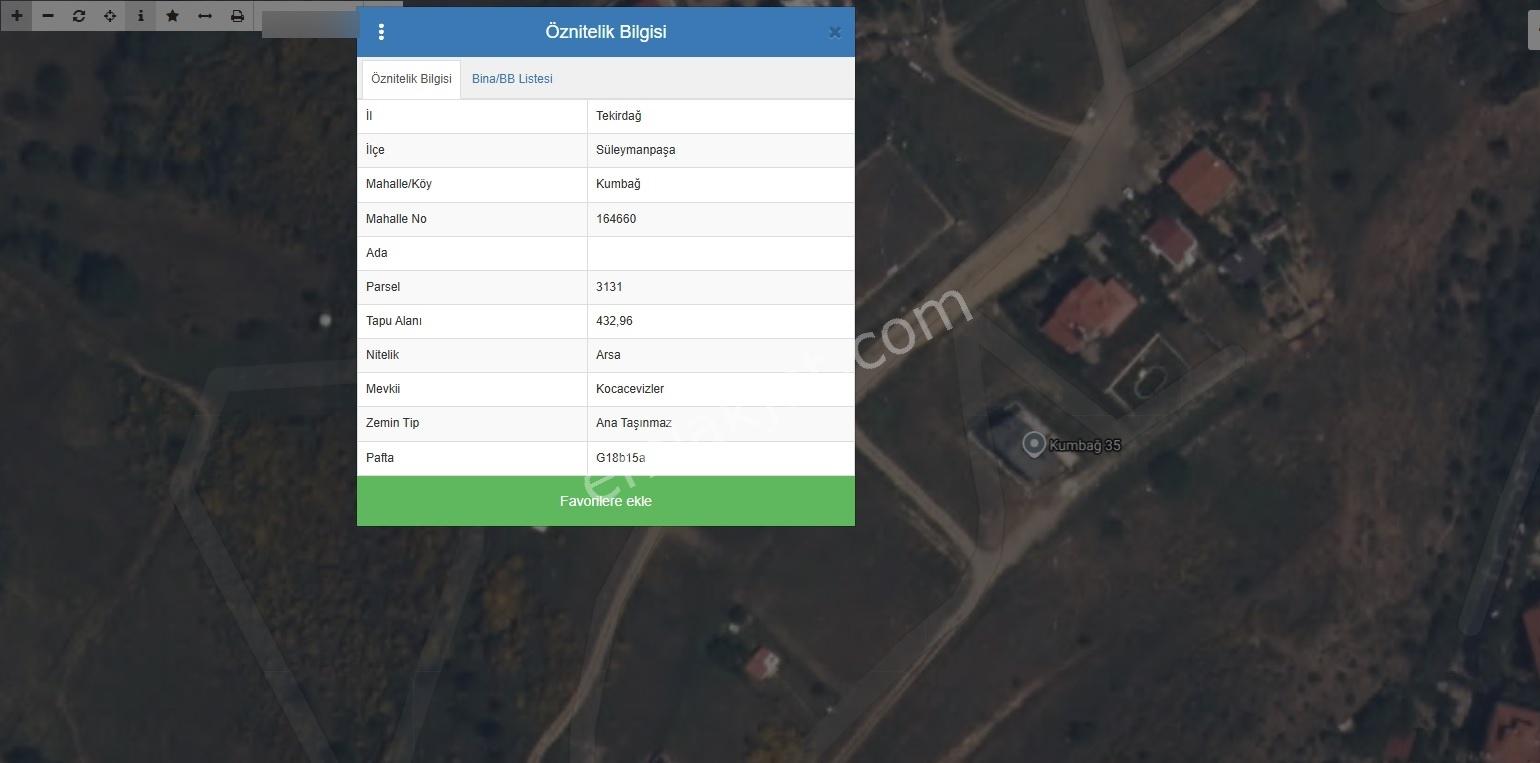Click the Mahalle No value 164660
This screenshot has width=1540, height=763.
click(x=616, y=219)
